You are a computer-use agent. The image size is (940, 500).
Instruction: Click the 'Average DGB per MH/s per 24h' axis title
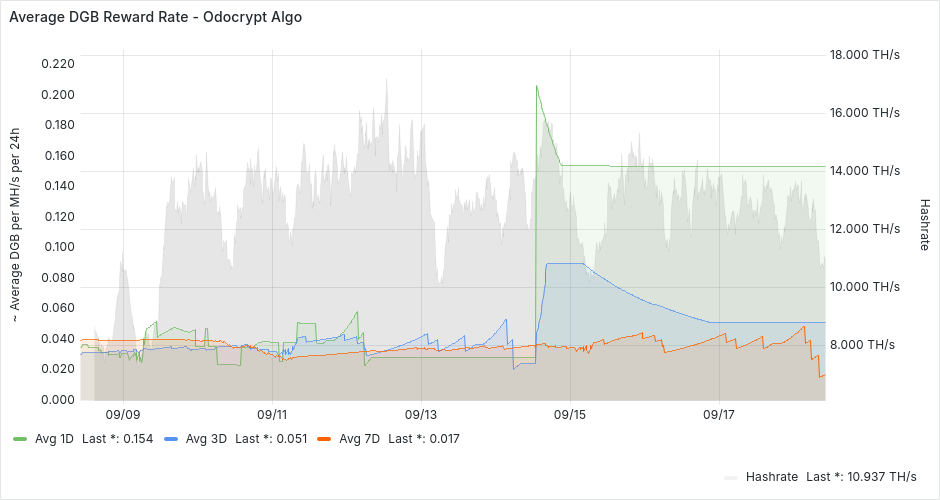[15, 225]
